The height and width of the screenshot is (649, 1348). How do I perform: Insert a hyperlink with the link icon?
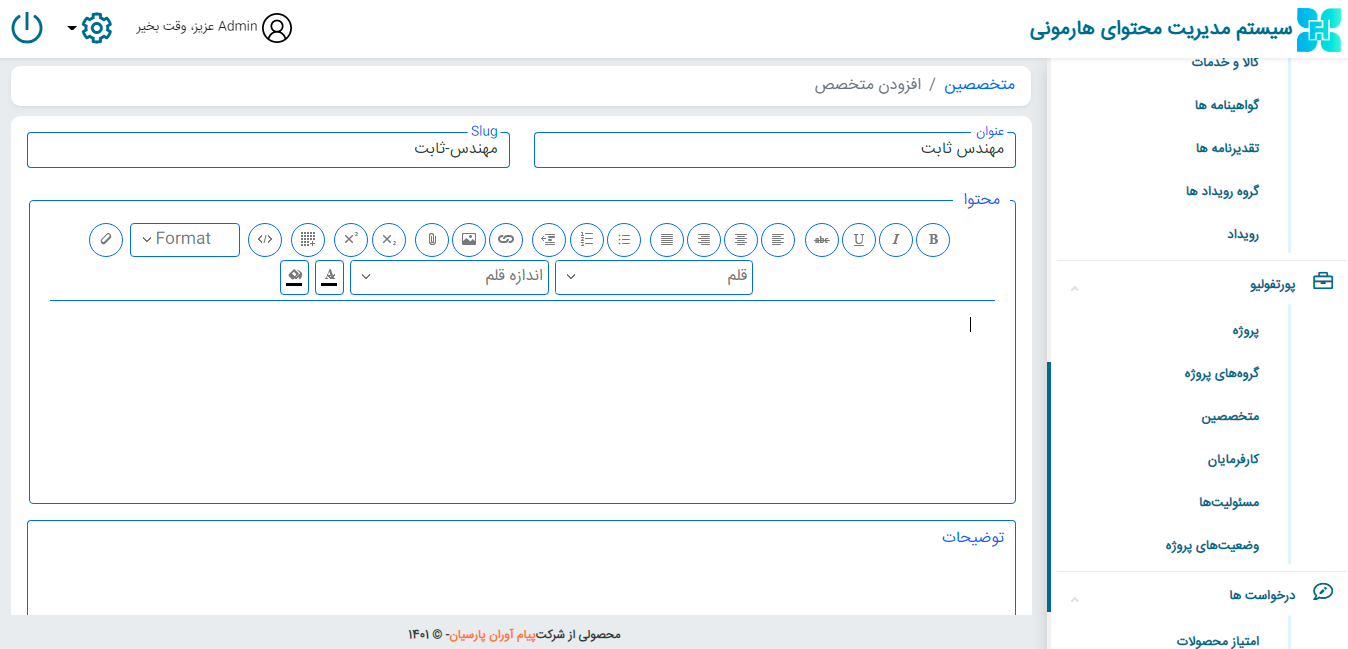(x=506, y=240)
